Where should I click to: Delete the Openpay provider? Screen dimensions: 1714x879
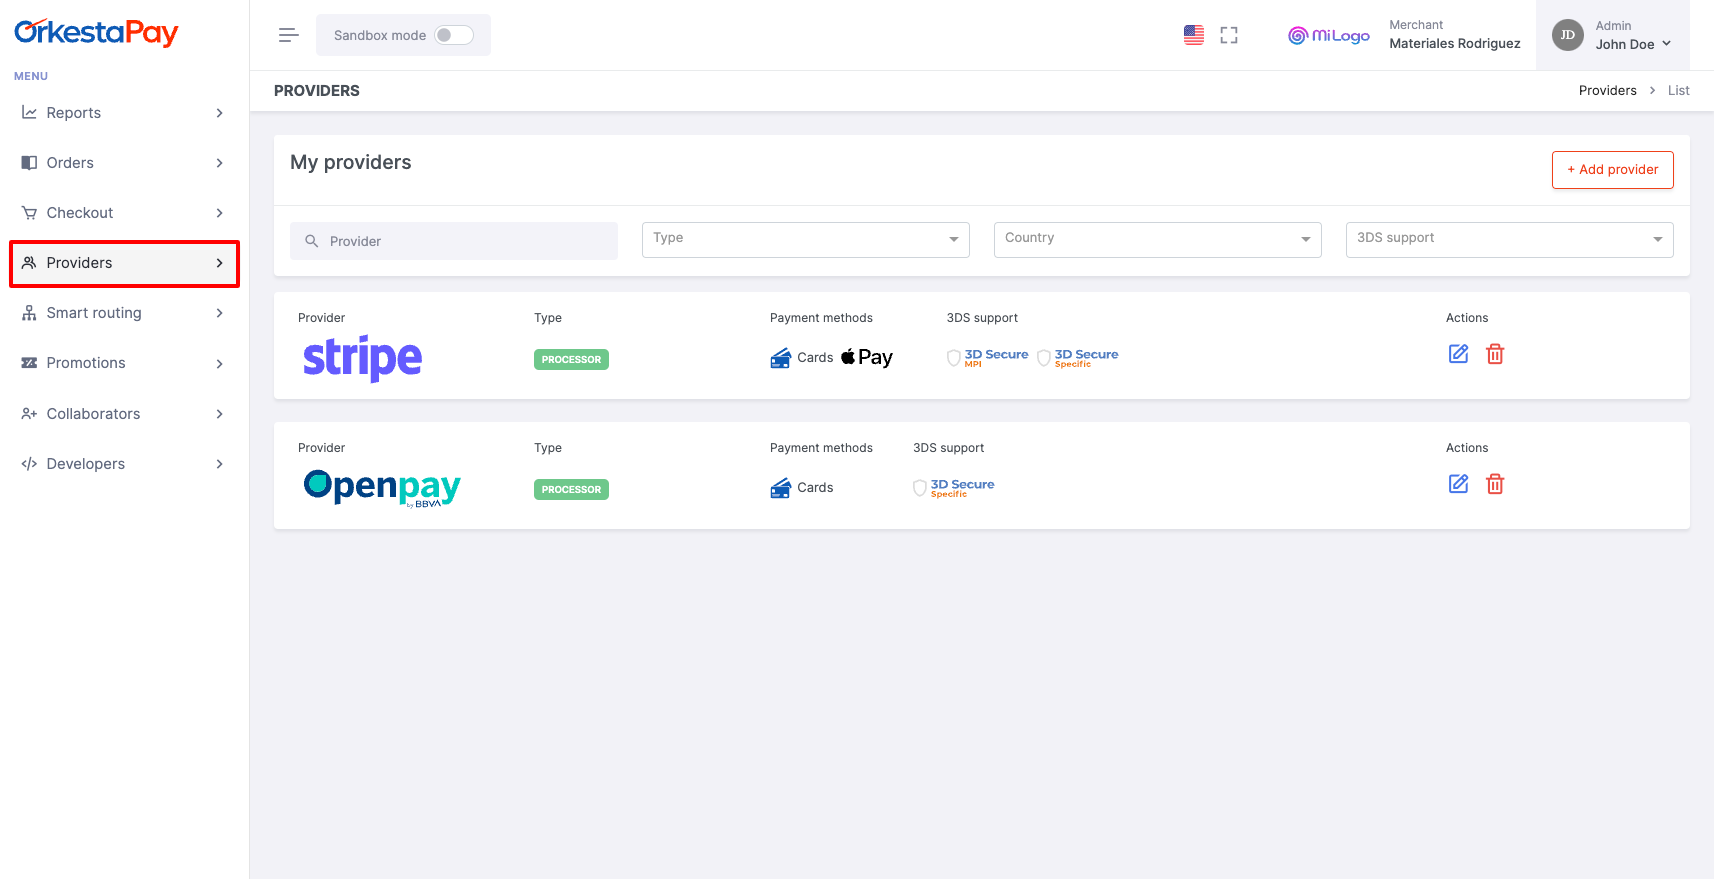(1495, 484)
